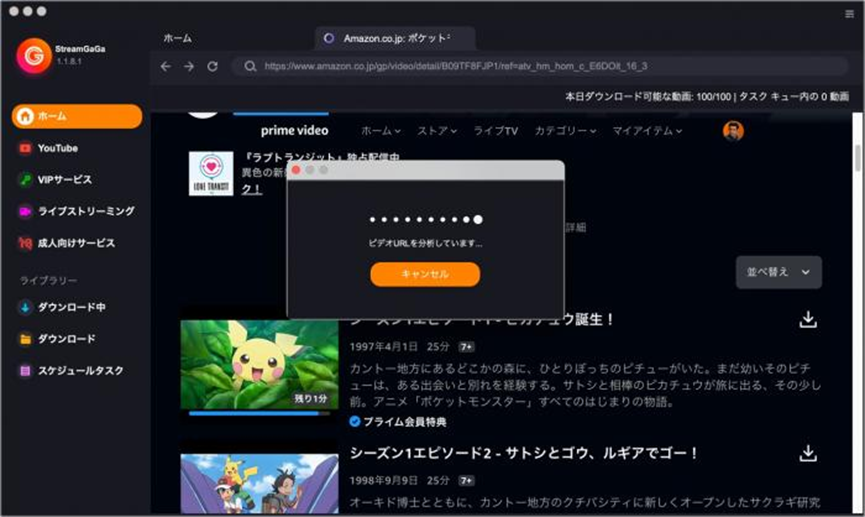This screenshot has height=517, width=865.
Task: Click the 1997年4月1日 25分 episode date text
Action: pos(399,347)
